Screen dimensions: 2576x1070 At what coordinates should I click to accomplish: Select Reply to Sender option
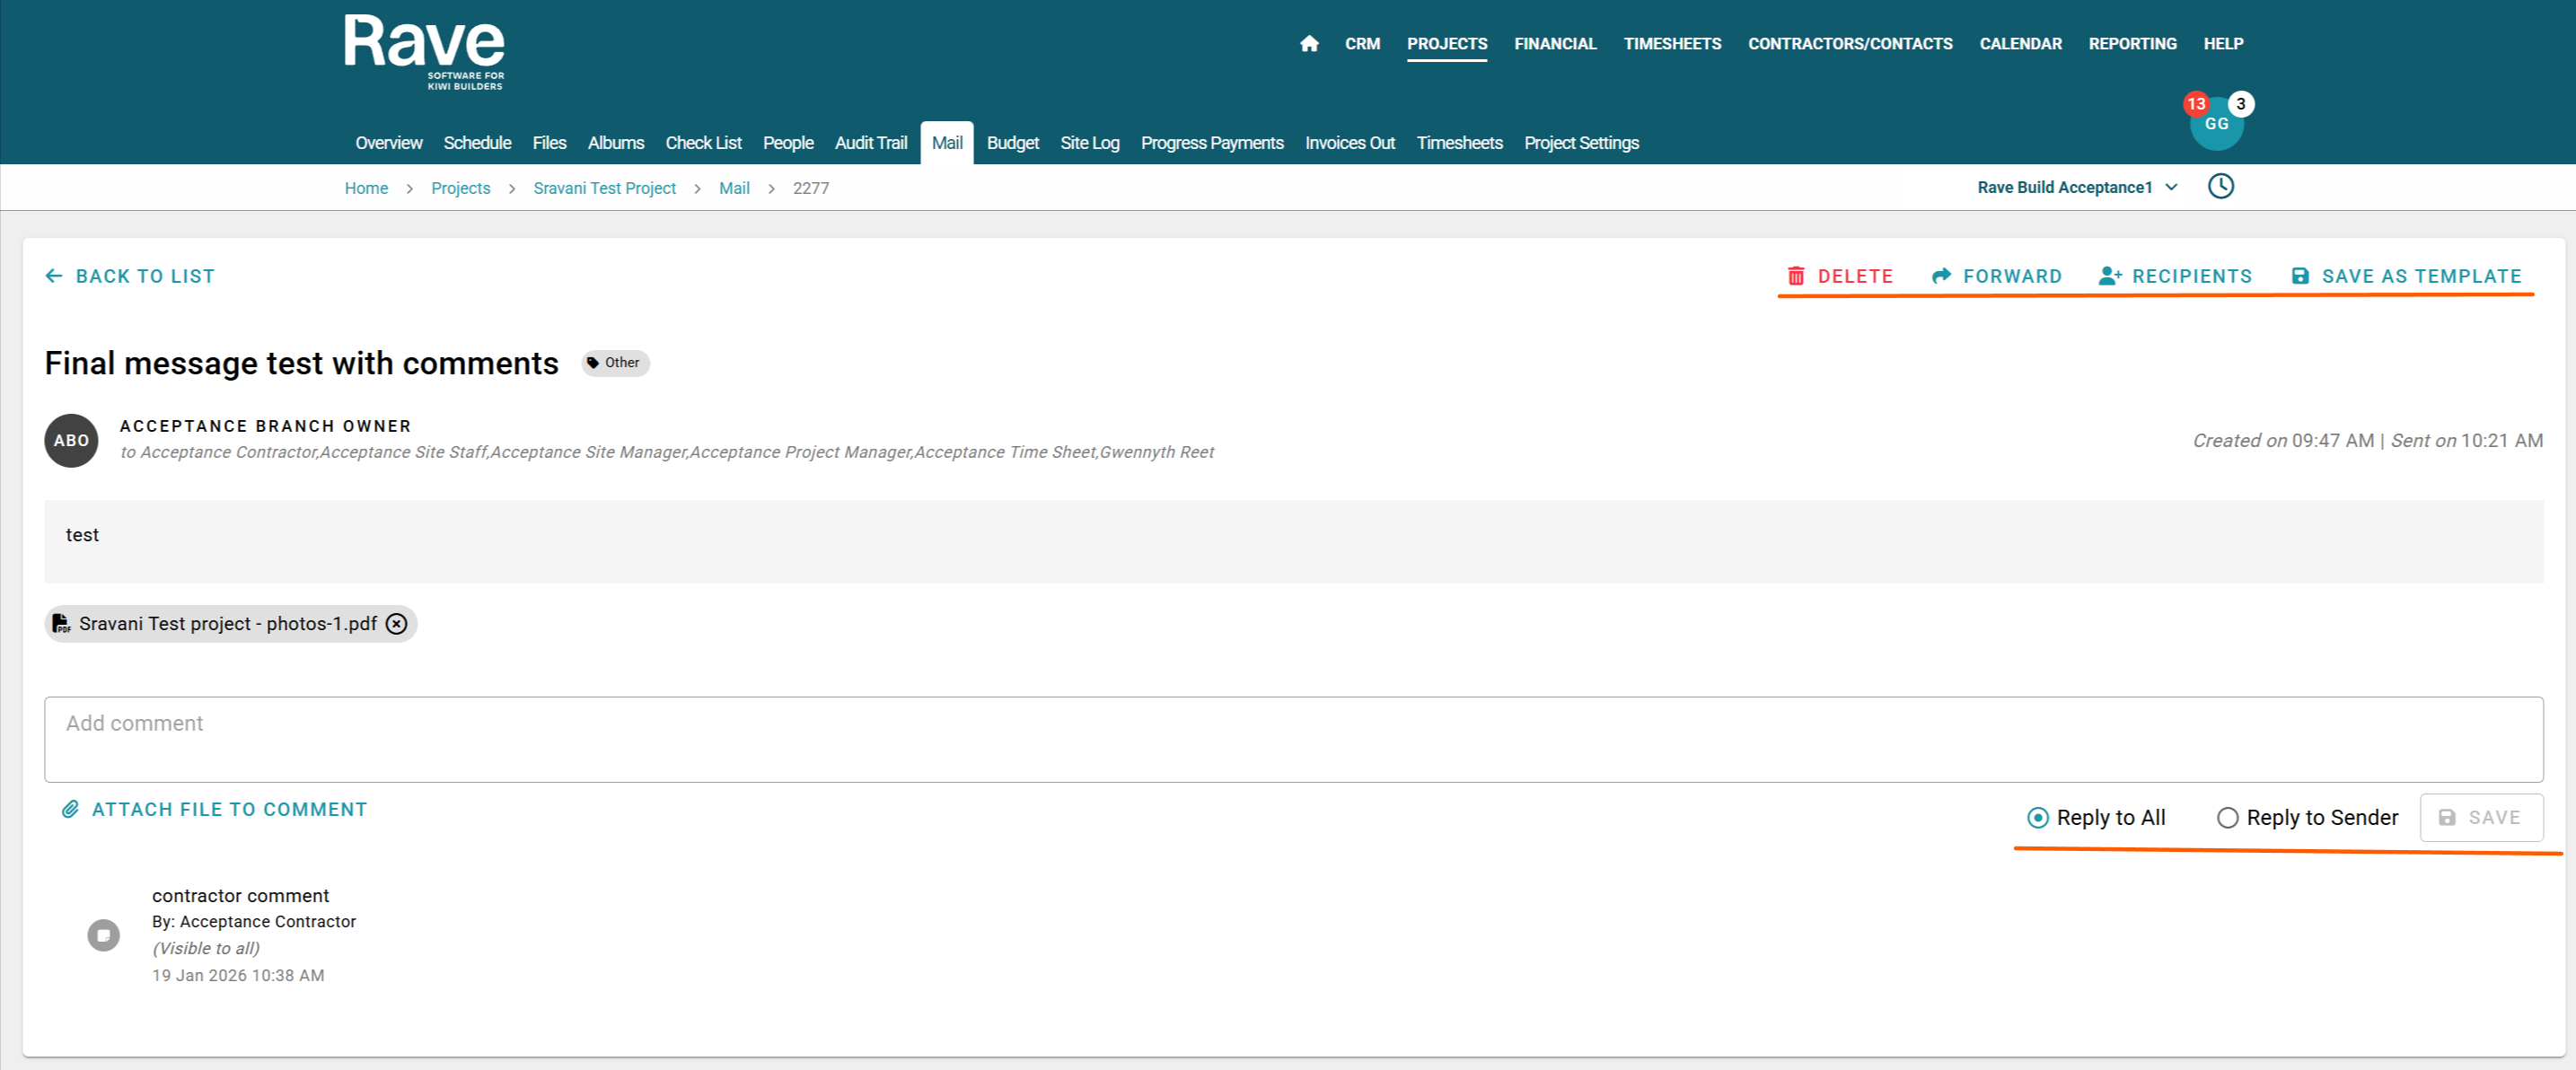[2227, 818]
